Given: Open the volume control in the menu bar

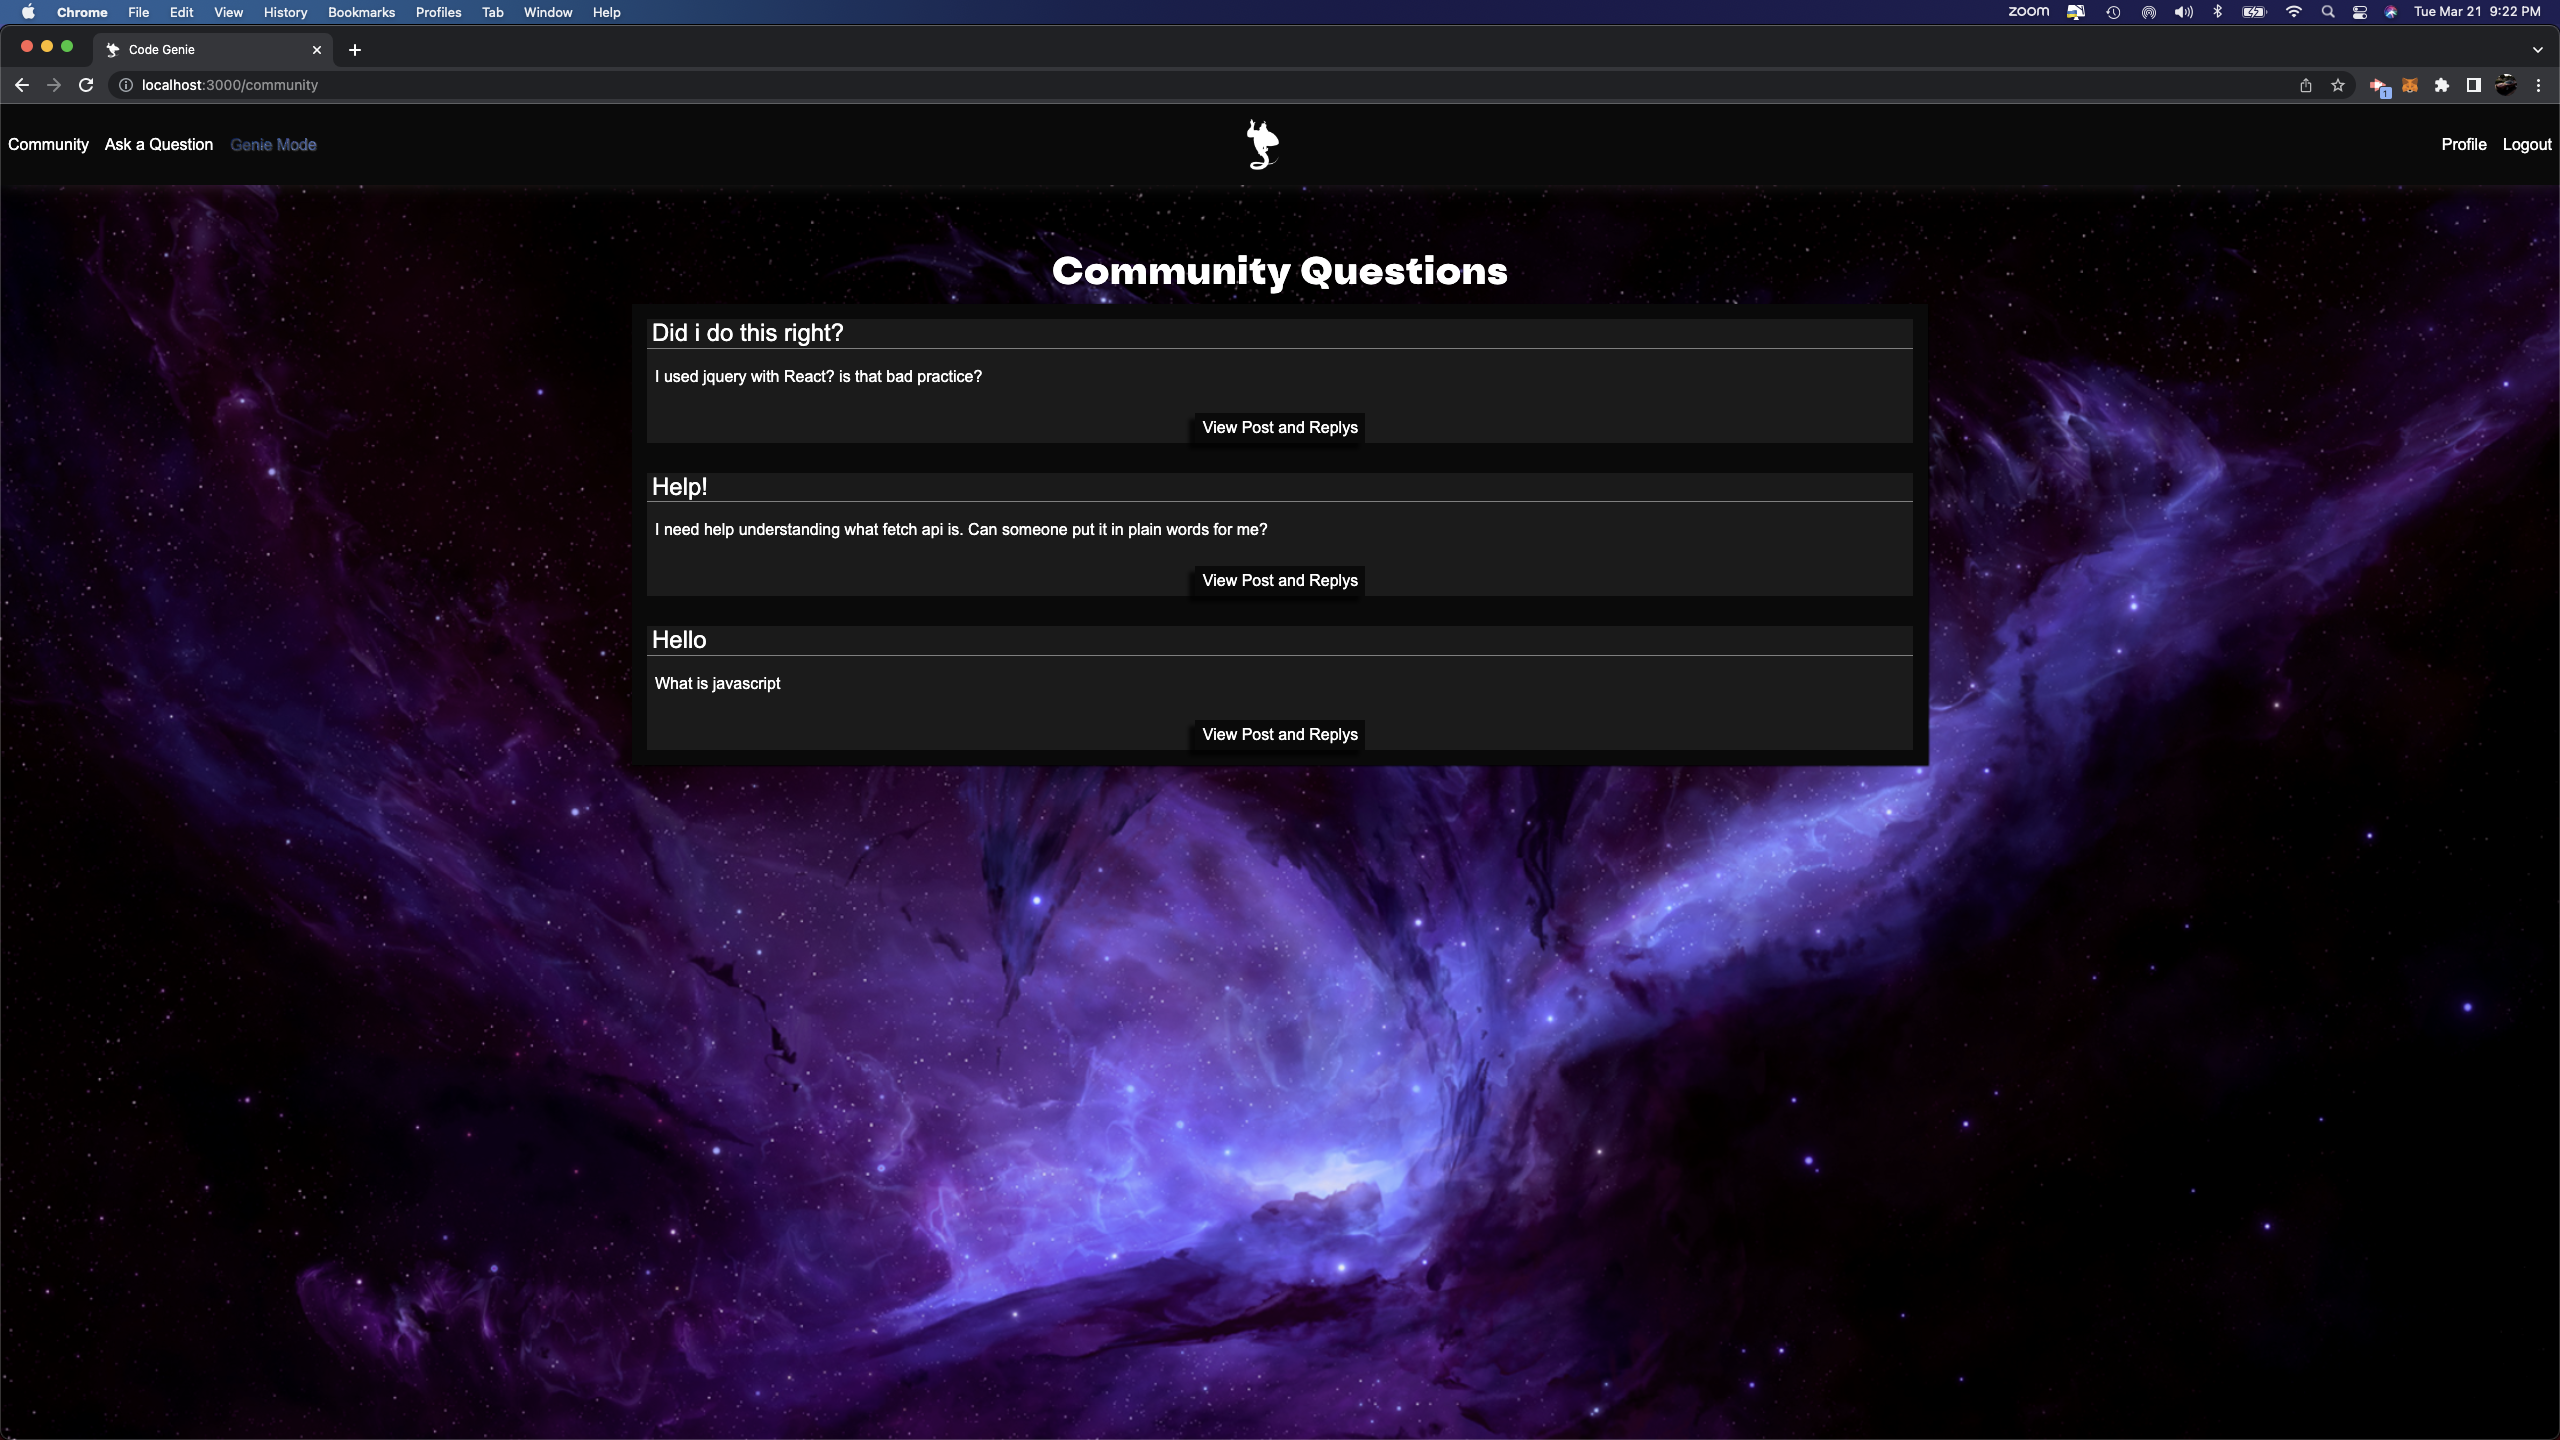Looking at the screenshot, I should click(x=2184, y=12).
